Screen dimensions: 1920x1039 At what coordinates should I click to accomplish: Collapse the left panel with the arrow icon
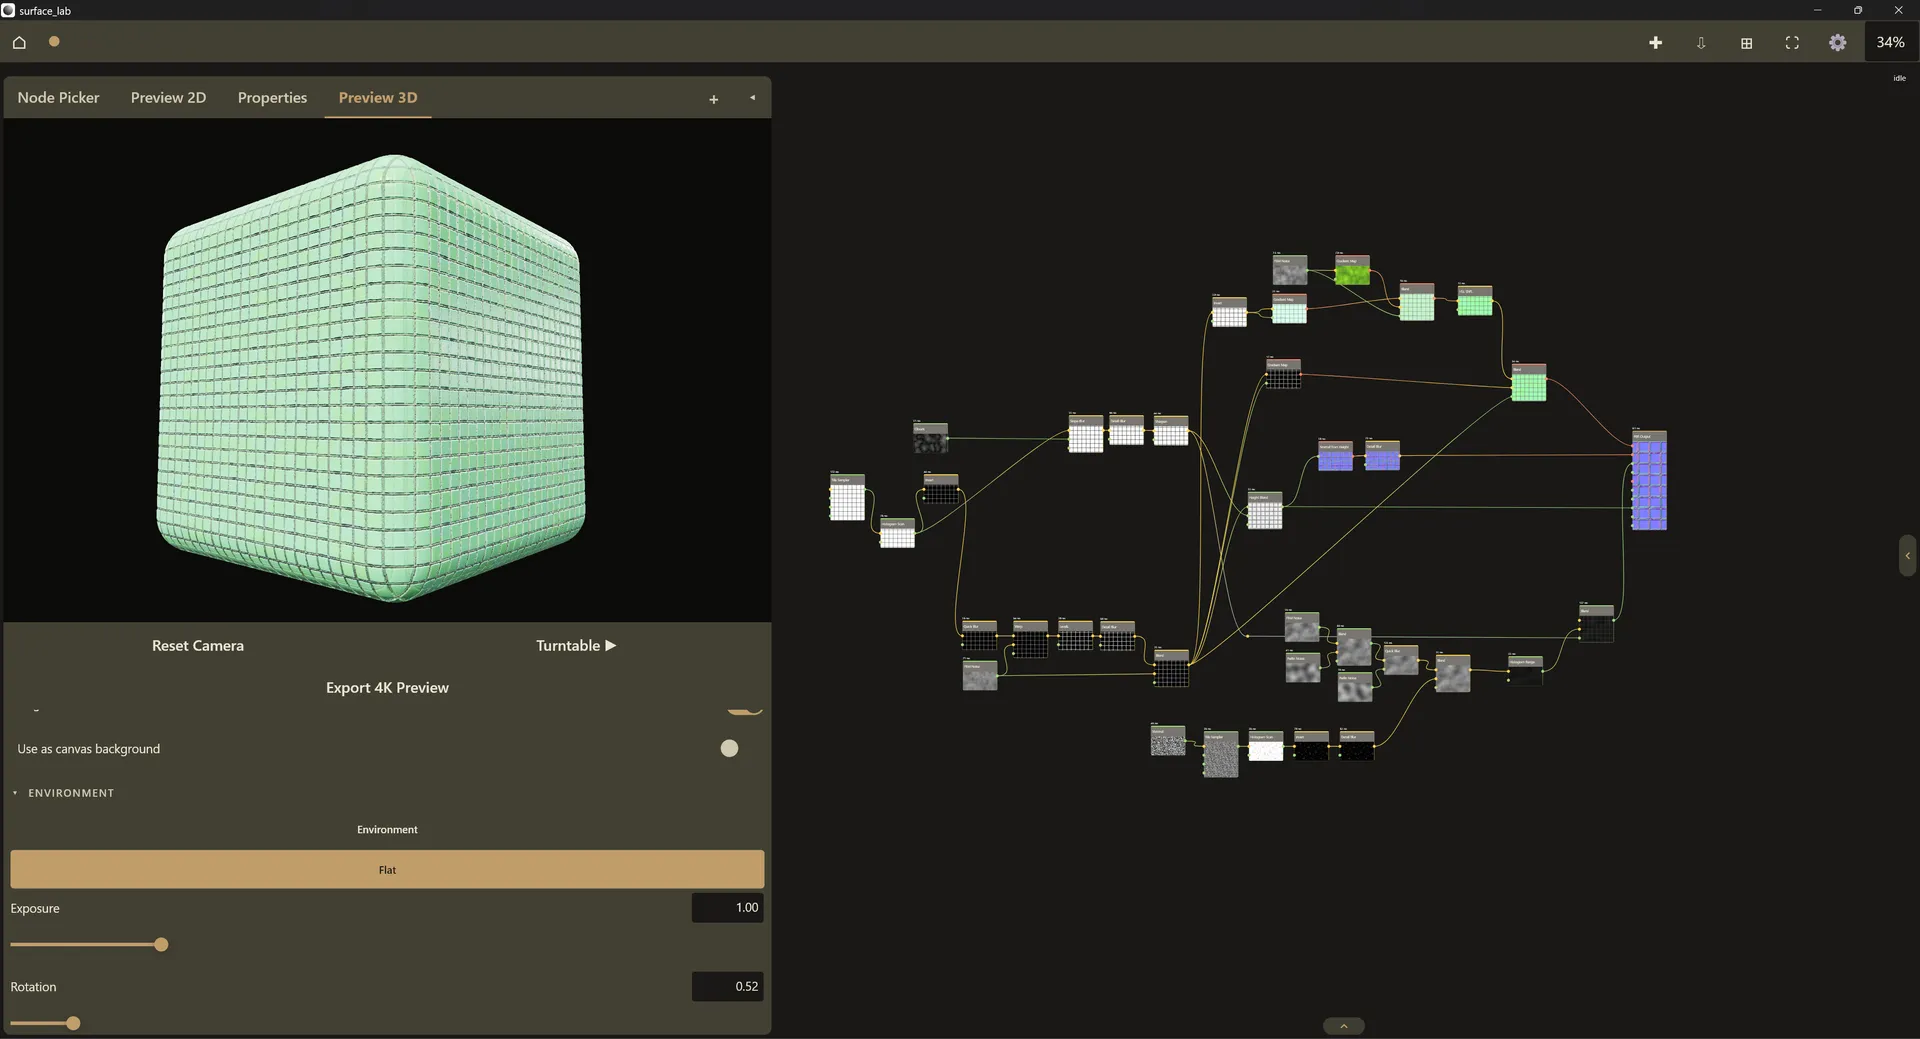tap(752, 98)
